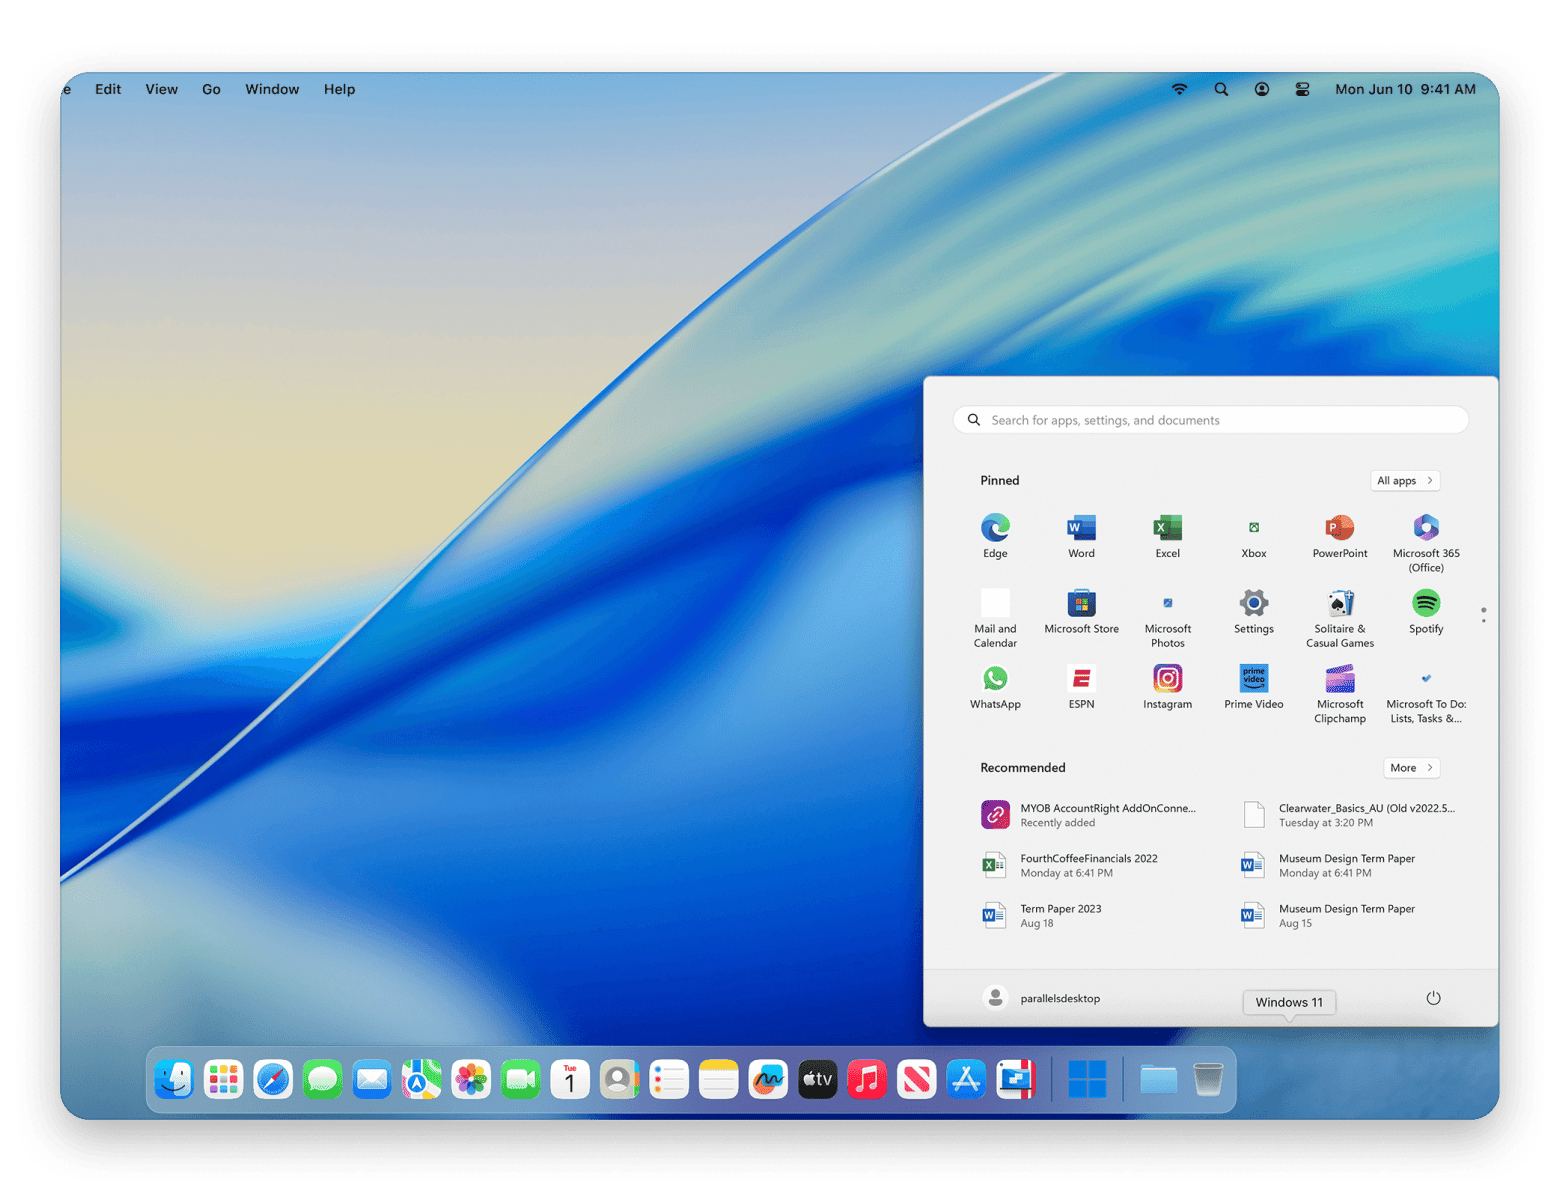Open Photos from the Dock
Viewport: 1560px width, 1200px height.
tap(471, 1079)
